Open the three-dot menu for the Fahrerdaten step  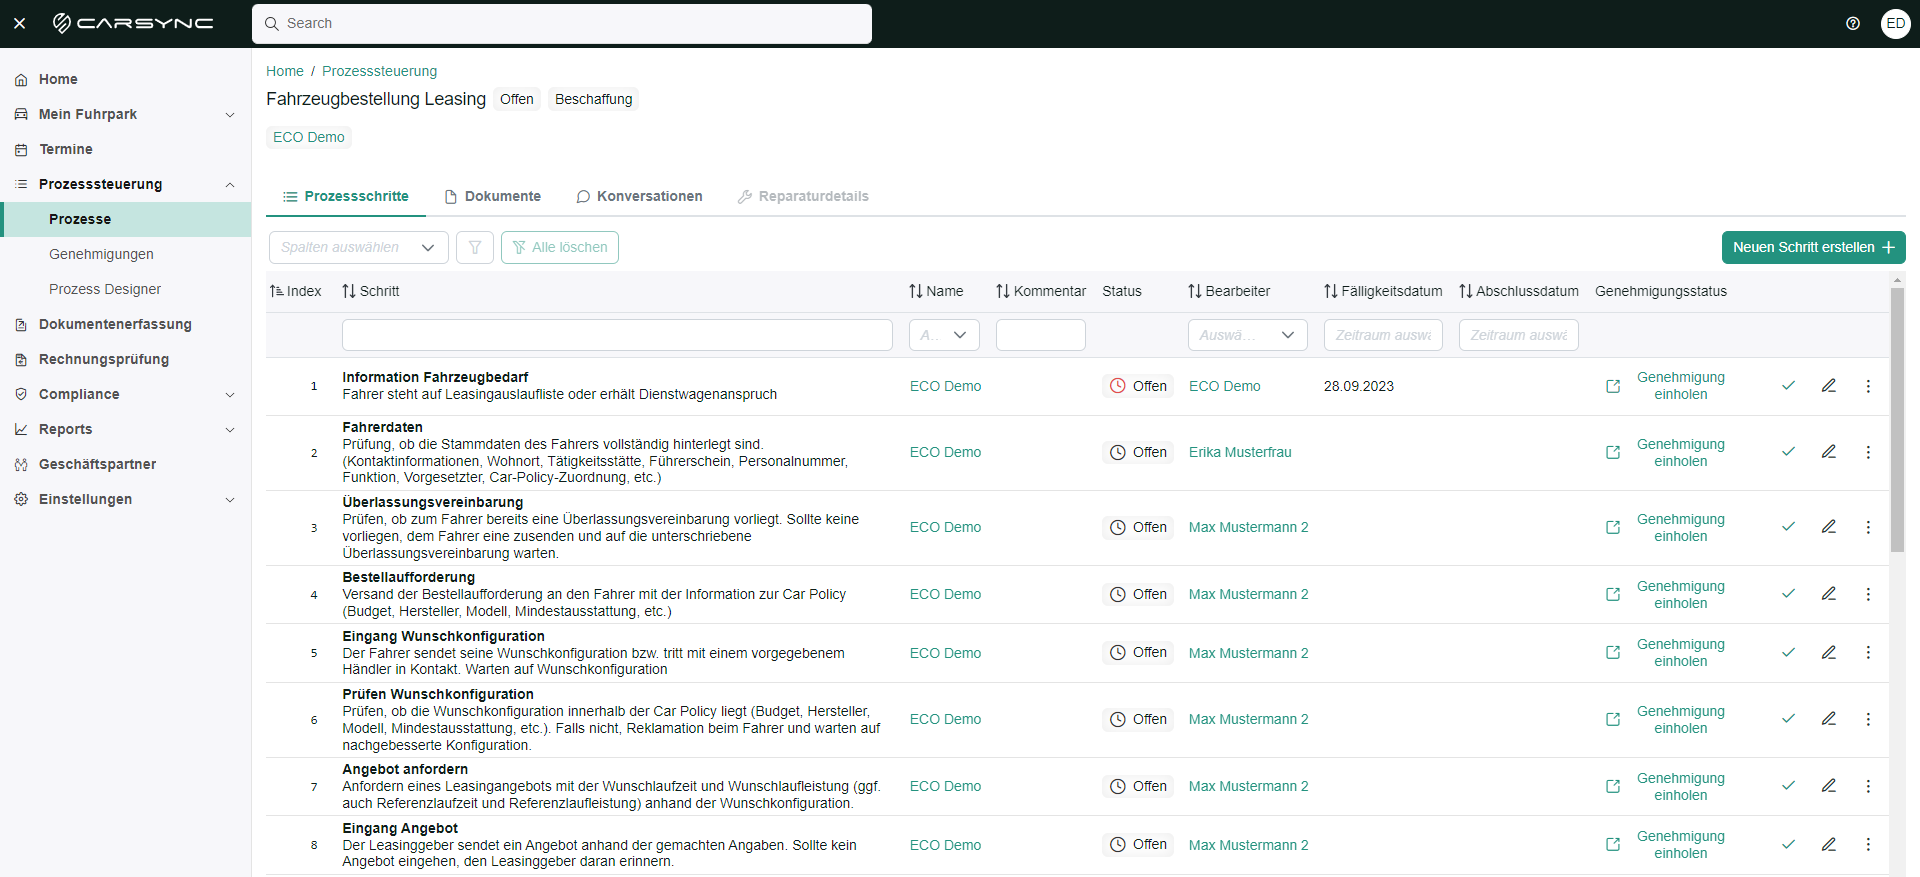(1868, 452)
